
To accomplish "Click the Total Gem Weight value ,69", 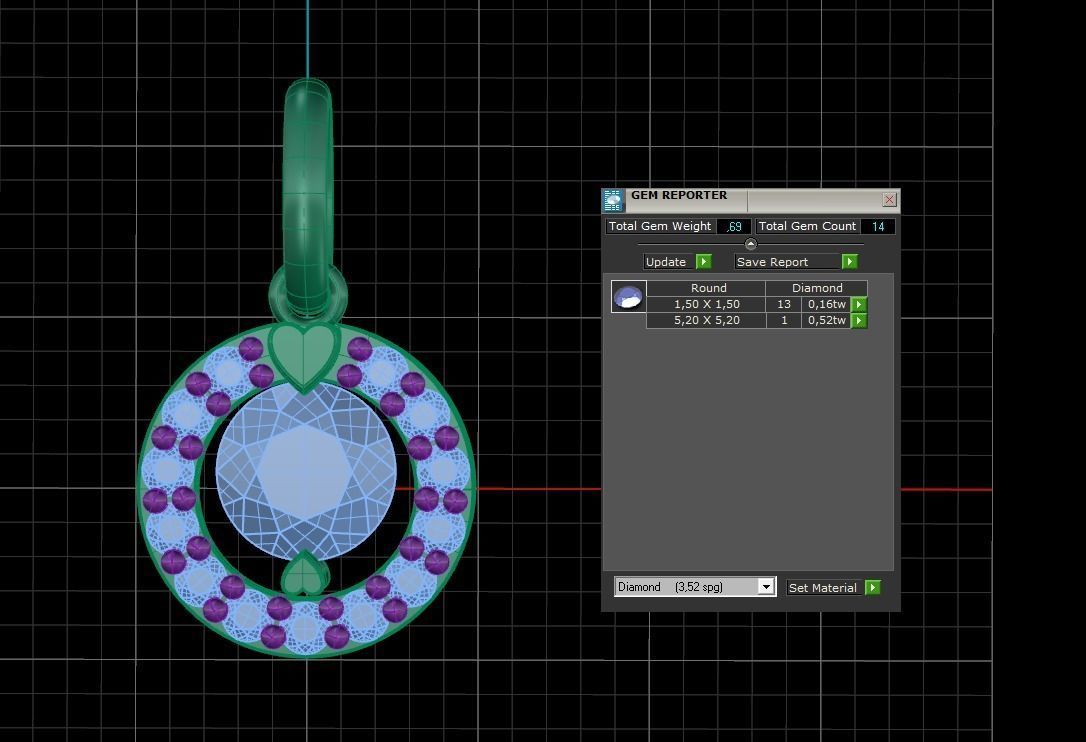I will tap(734, 227).
